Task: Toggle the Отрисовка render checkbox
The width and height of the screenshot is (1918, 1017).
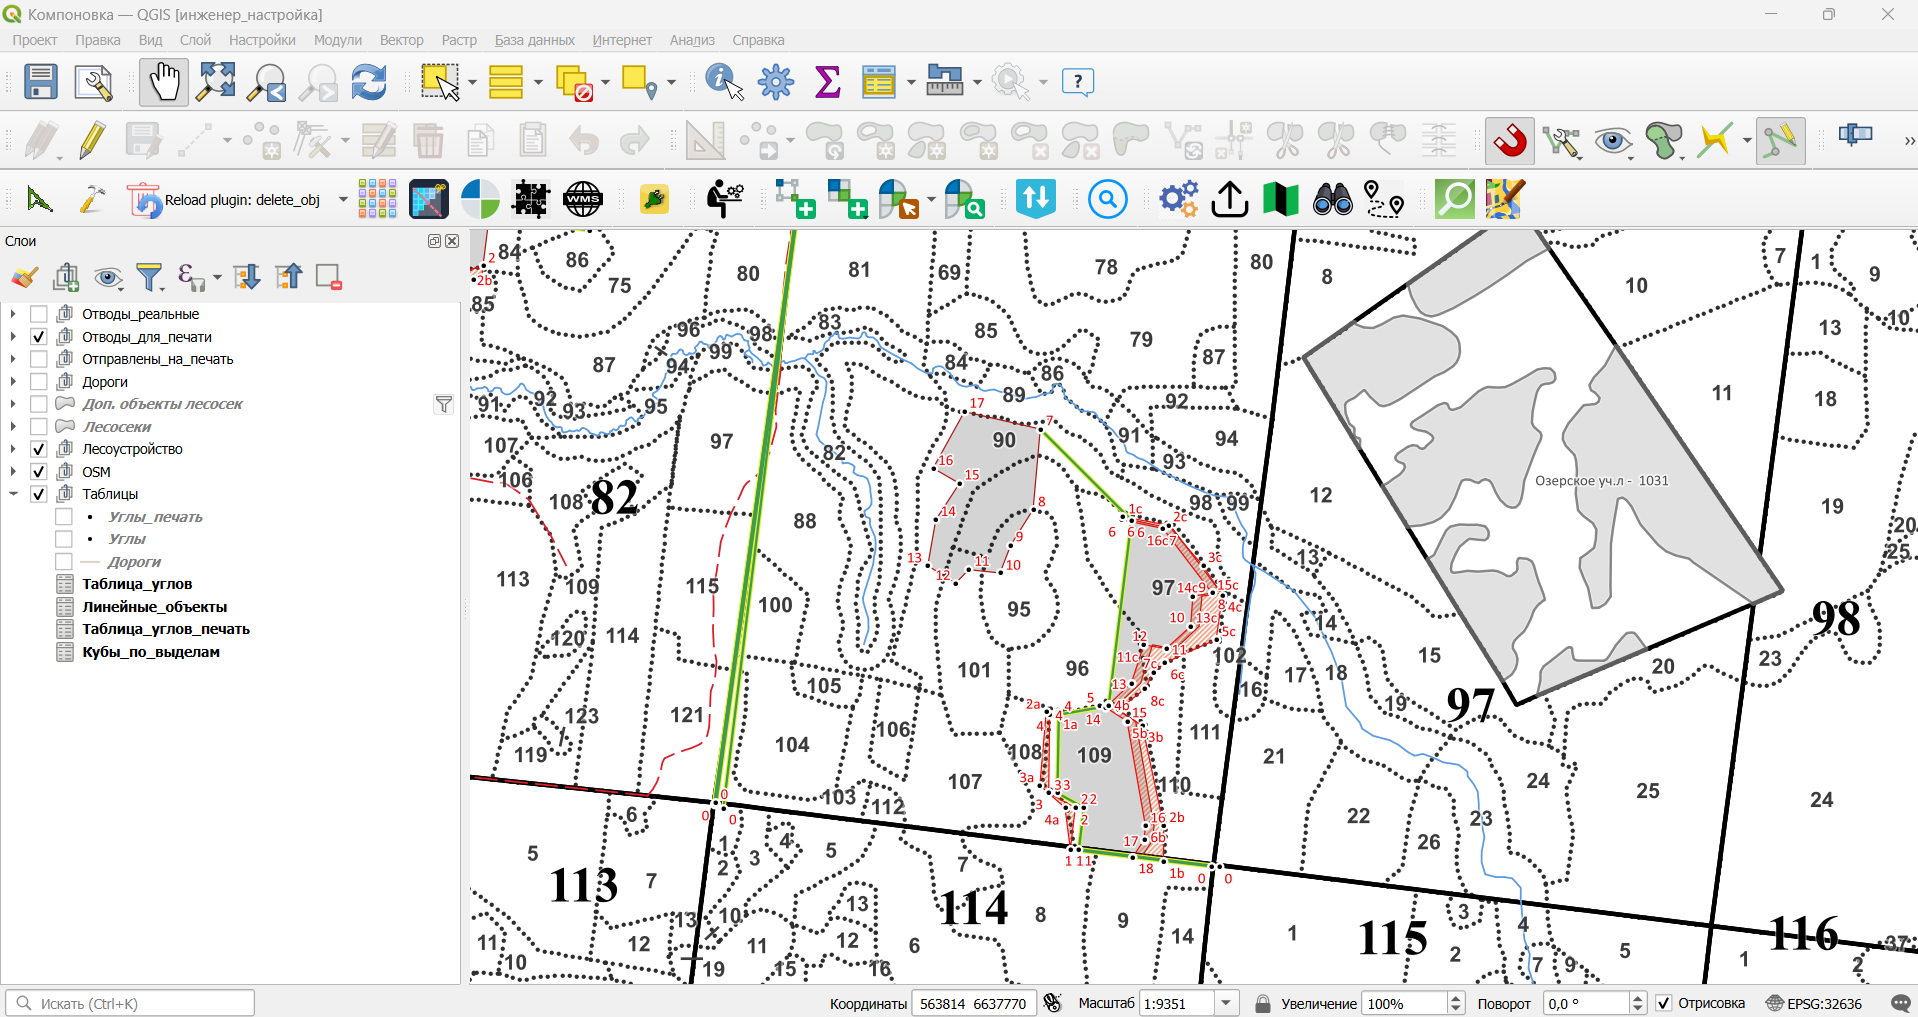Action: point(1664,1003)
